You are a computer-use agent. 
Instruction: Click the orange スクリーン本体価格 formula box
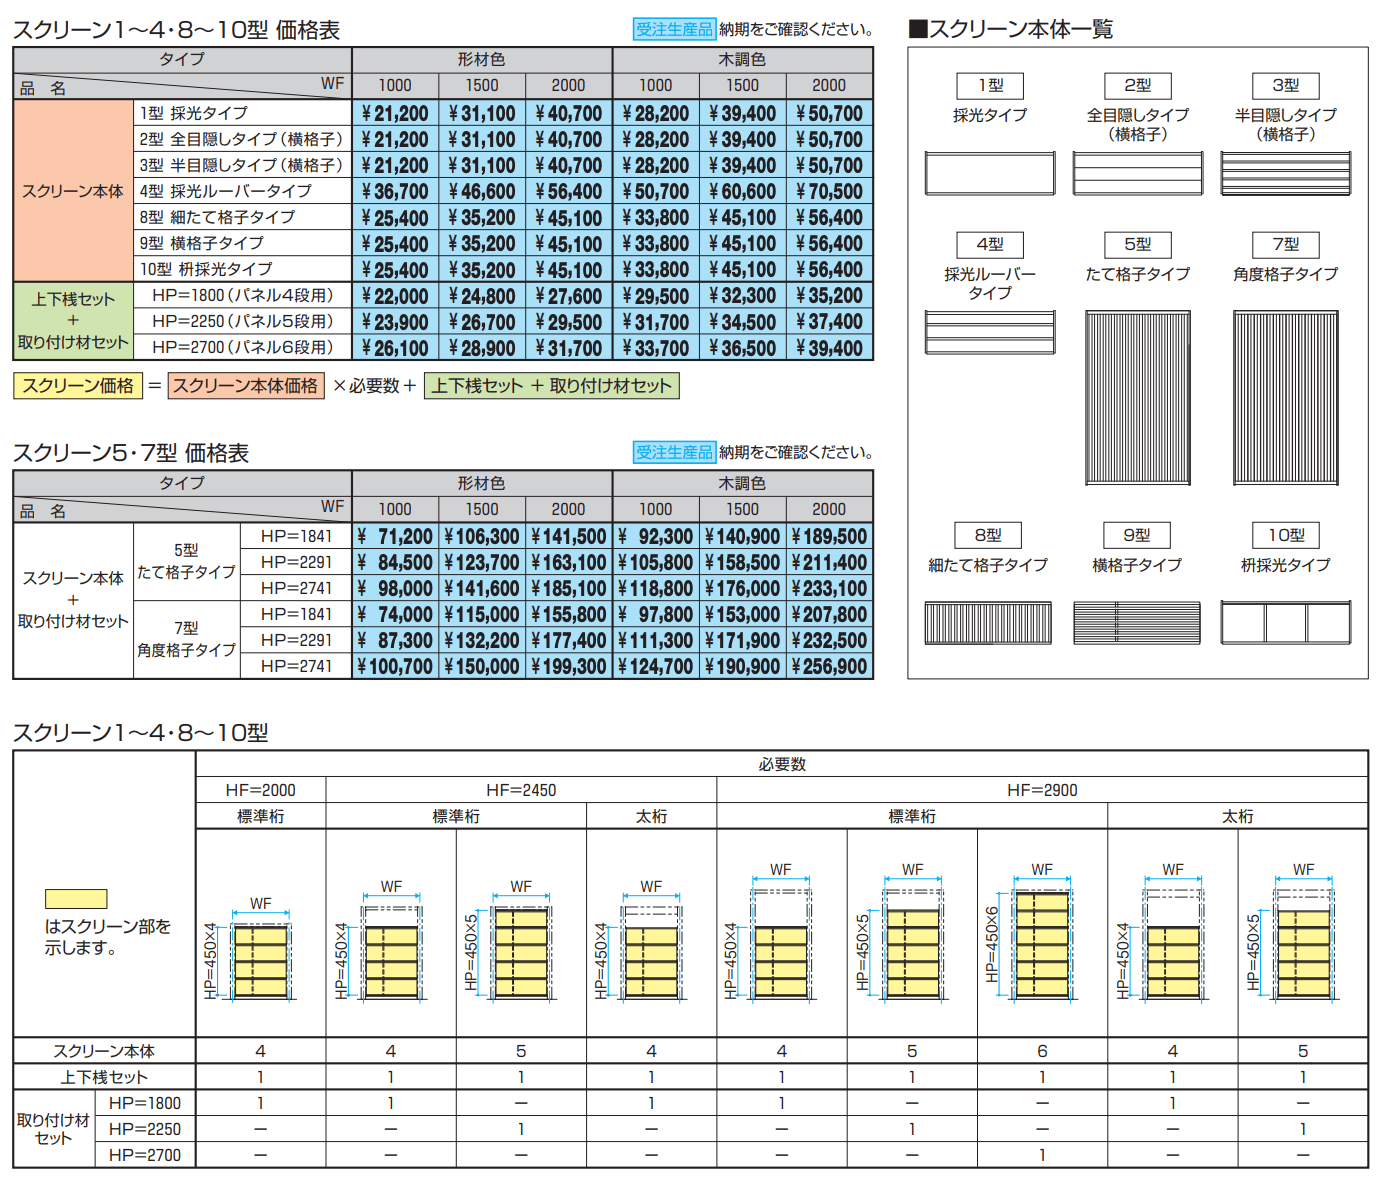[x=246, y=386]
